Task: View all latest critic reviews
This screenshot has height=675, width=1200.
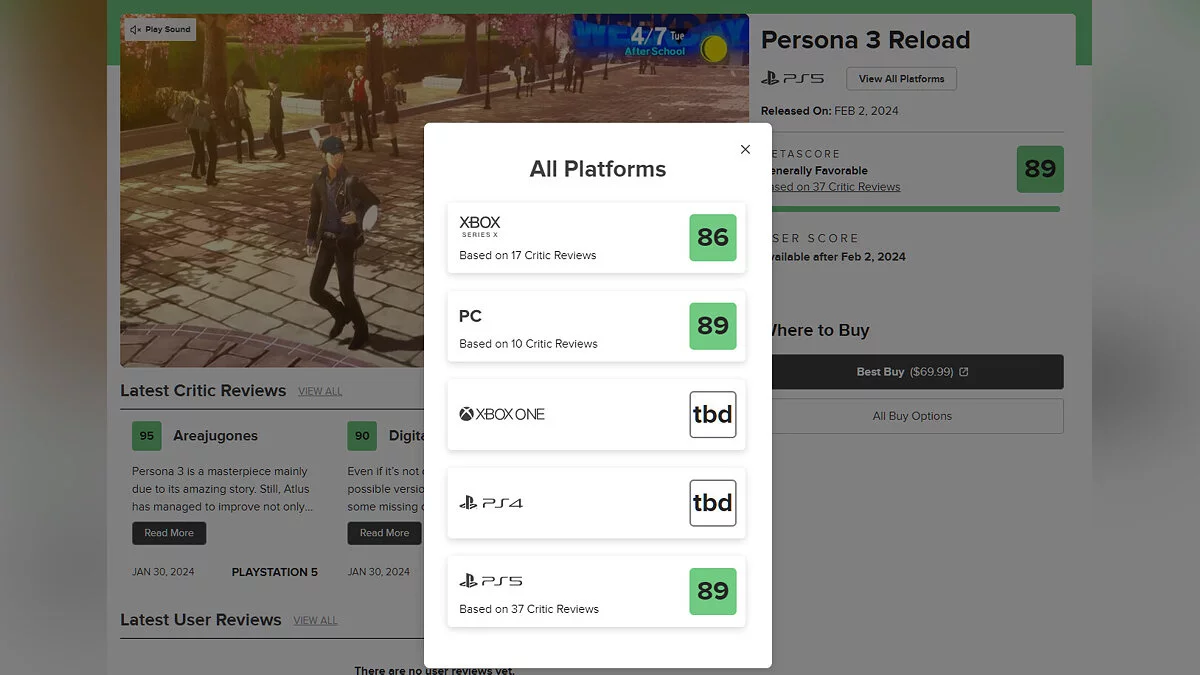Action: tap(320, 391)
